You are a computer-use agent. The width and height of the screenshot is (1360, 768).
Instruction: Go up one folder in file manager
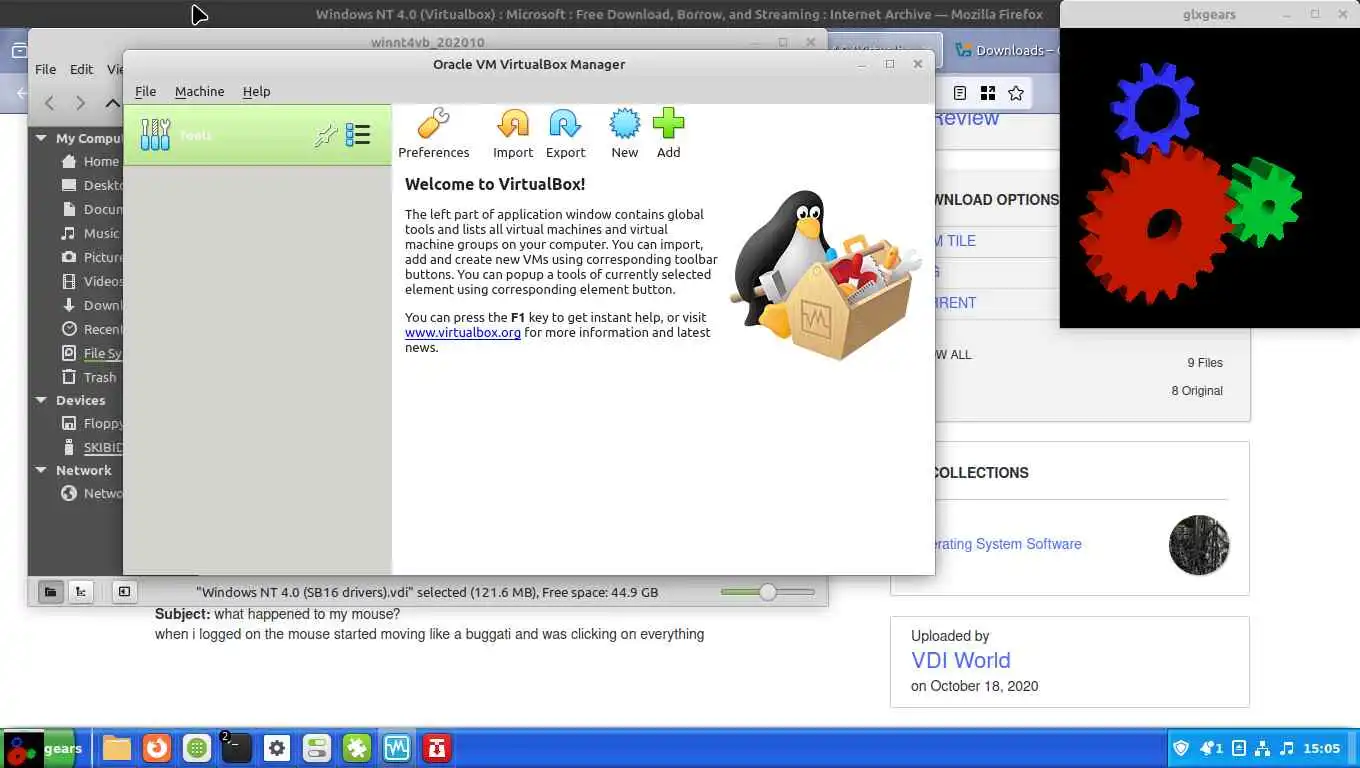pos(112,103)
